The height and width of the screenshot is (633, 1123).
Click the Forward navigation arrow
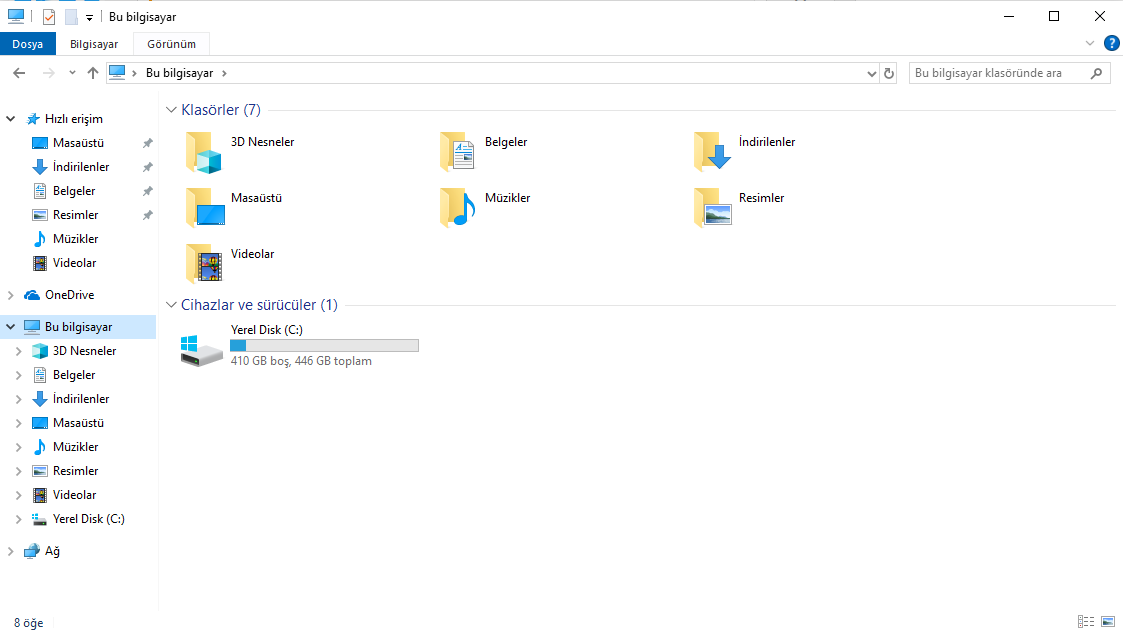click(48, 73)
